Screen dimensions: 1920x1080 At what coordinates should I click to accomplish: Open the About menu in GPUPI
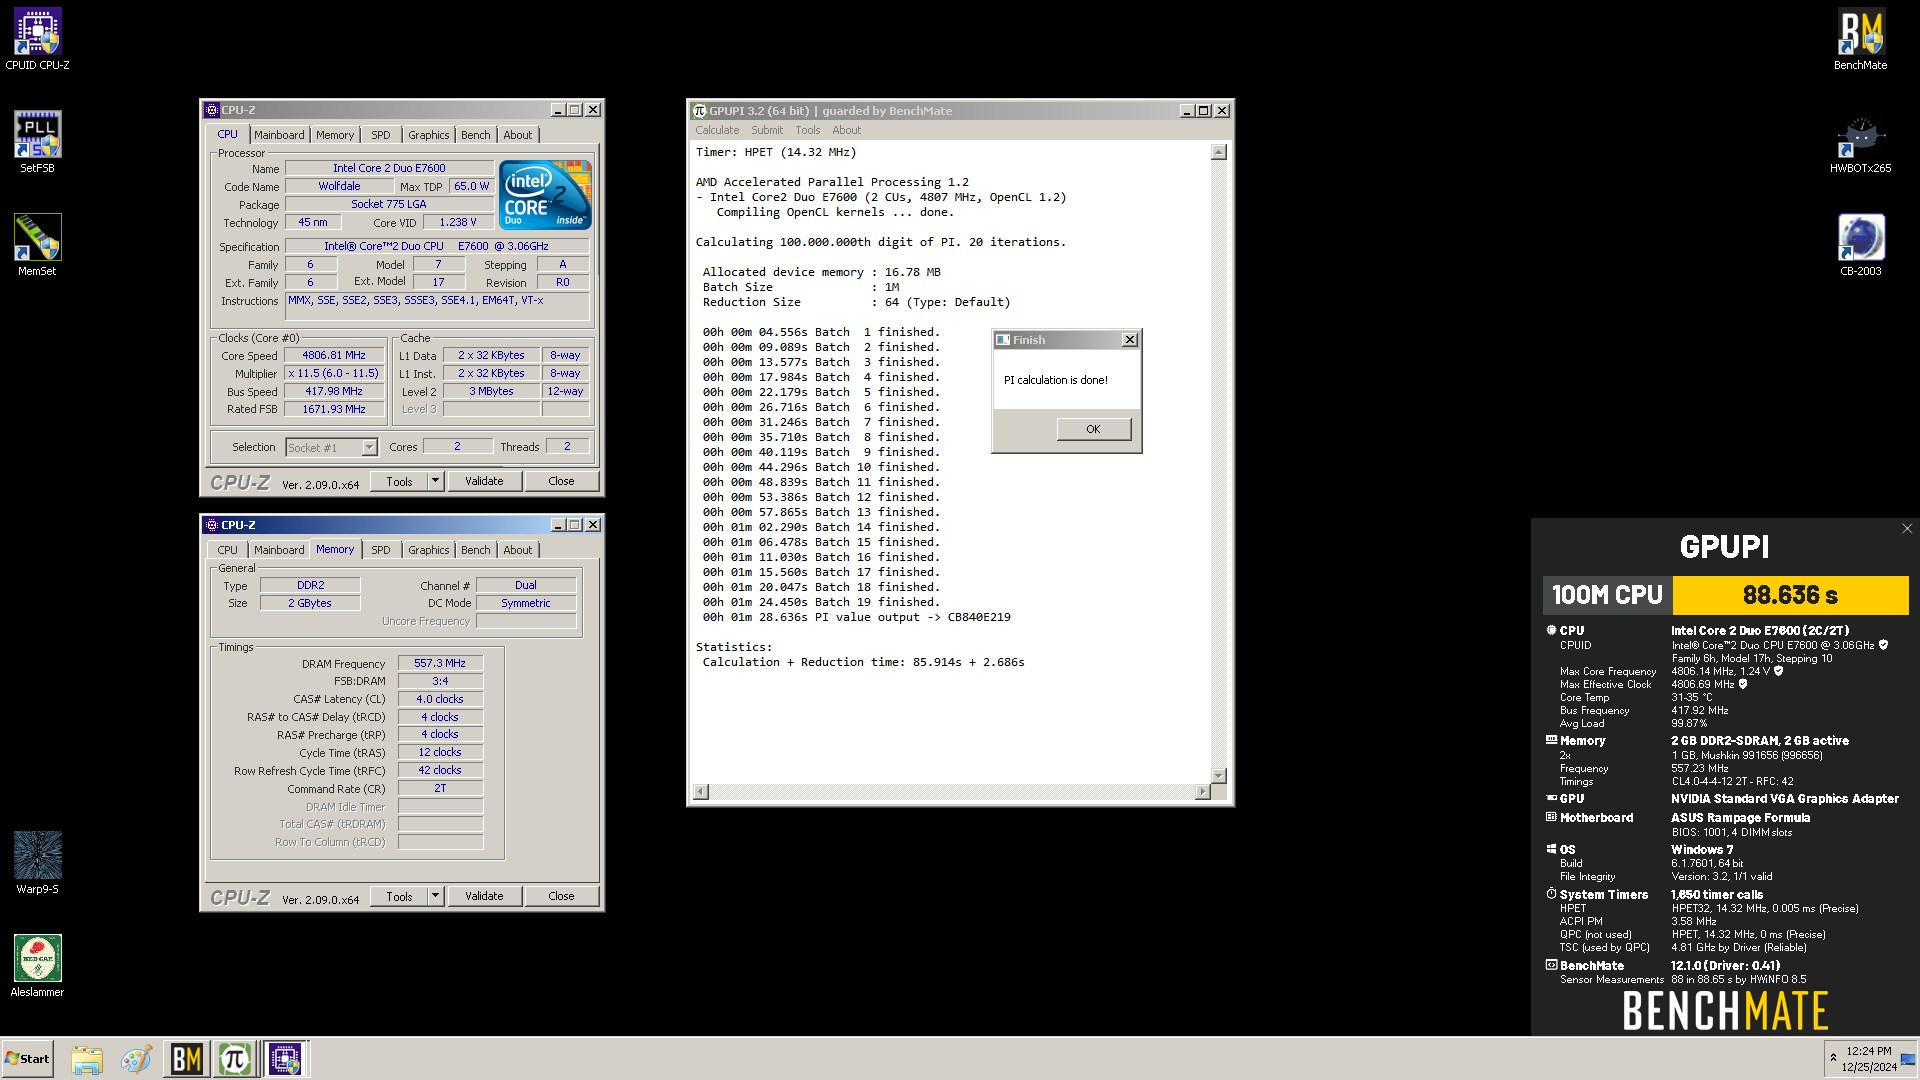pyautogui.click(x=846, y=130)
